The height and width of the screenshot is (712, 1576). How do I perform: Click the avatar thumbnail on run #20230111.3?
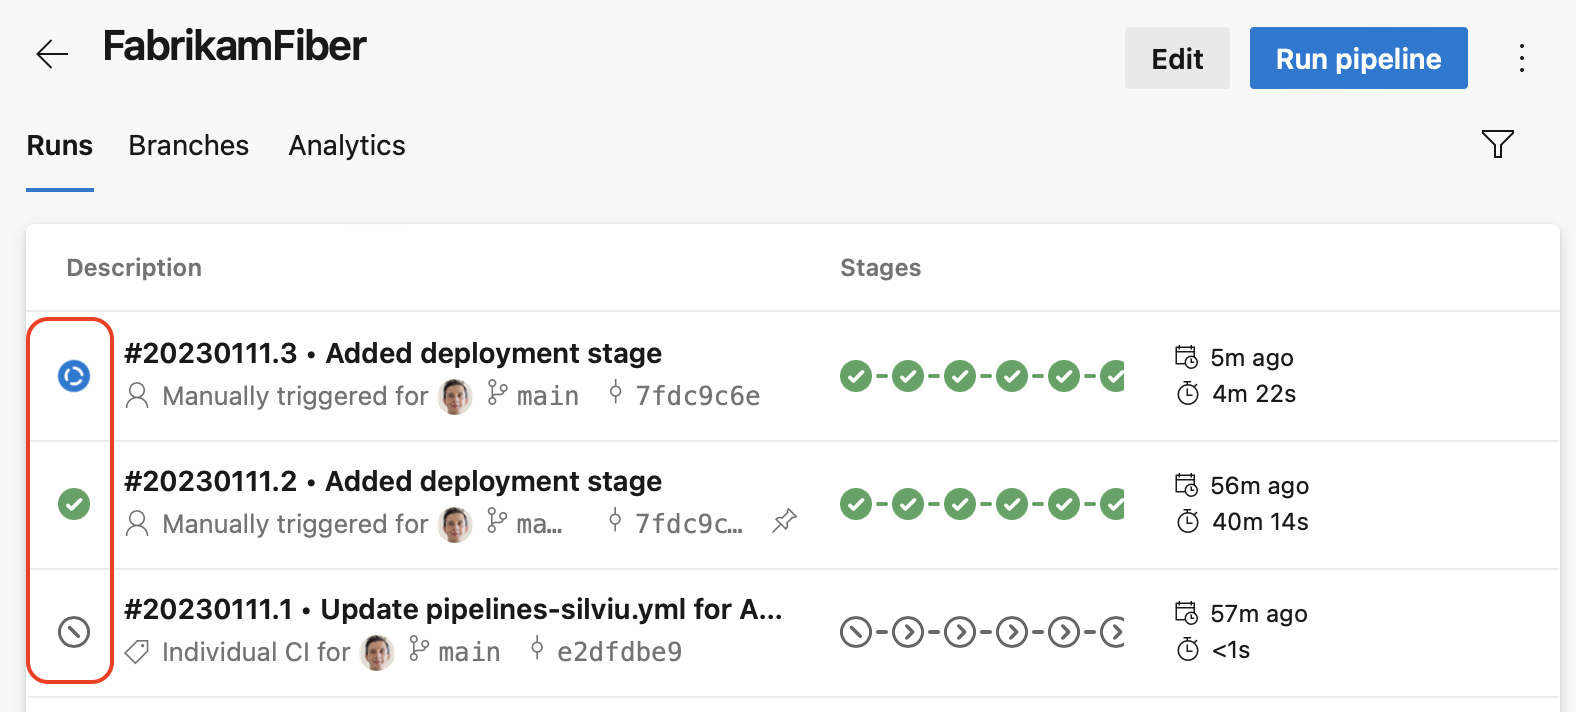tap(455, 395)
